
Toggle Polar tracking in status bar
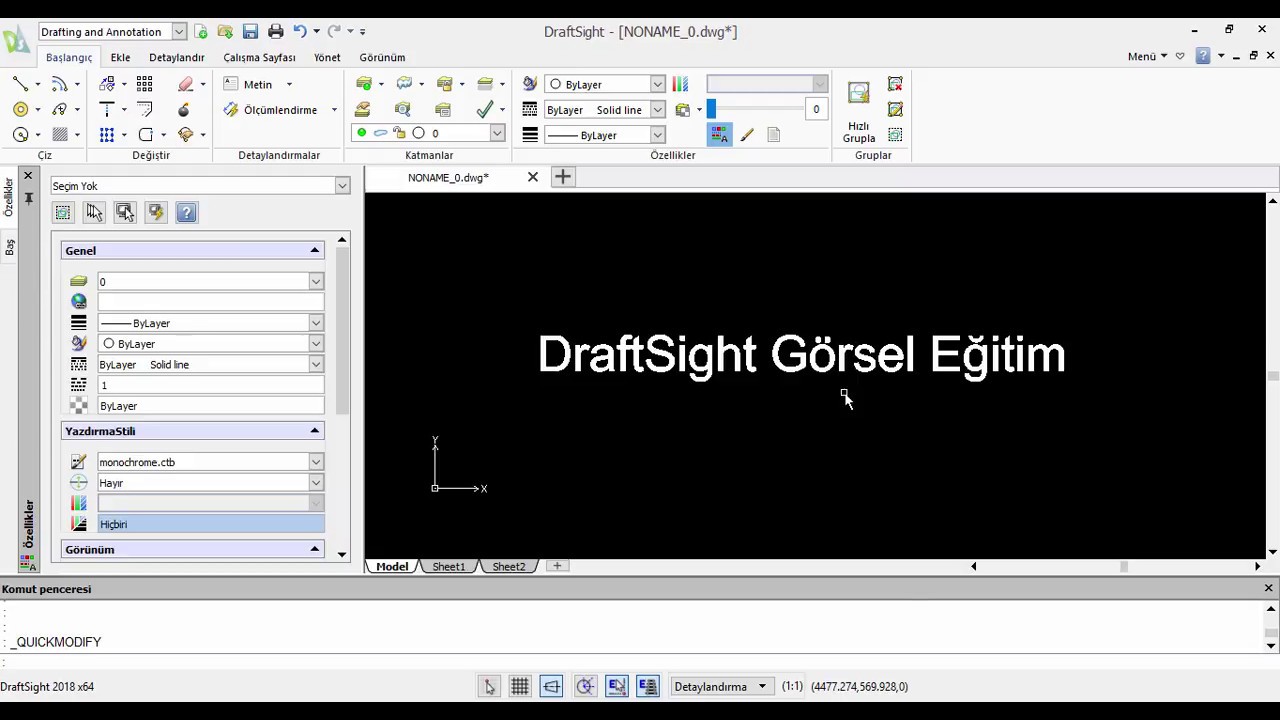pos(585,686)
